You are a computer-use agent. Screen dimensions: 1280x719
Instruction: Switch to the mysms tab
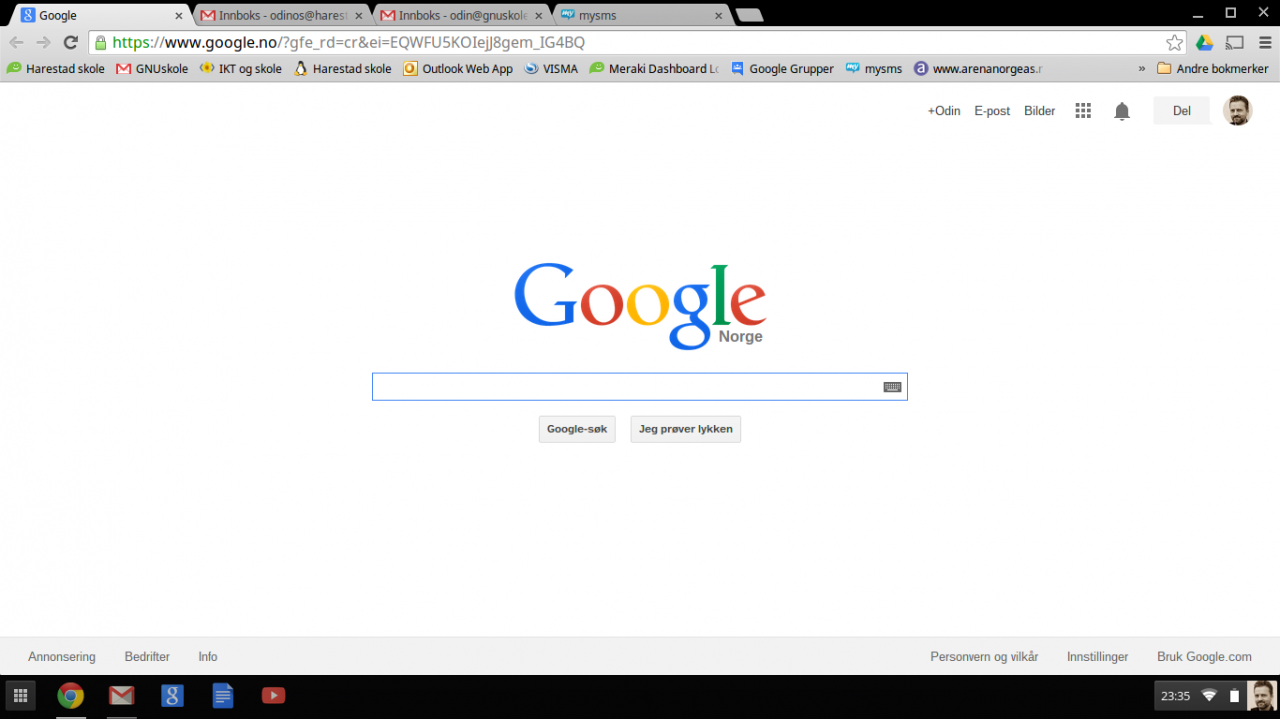[x=641, y=15]
